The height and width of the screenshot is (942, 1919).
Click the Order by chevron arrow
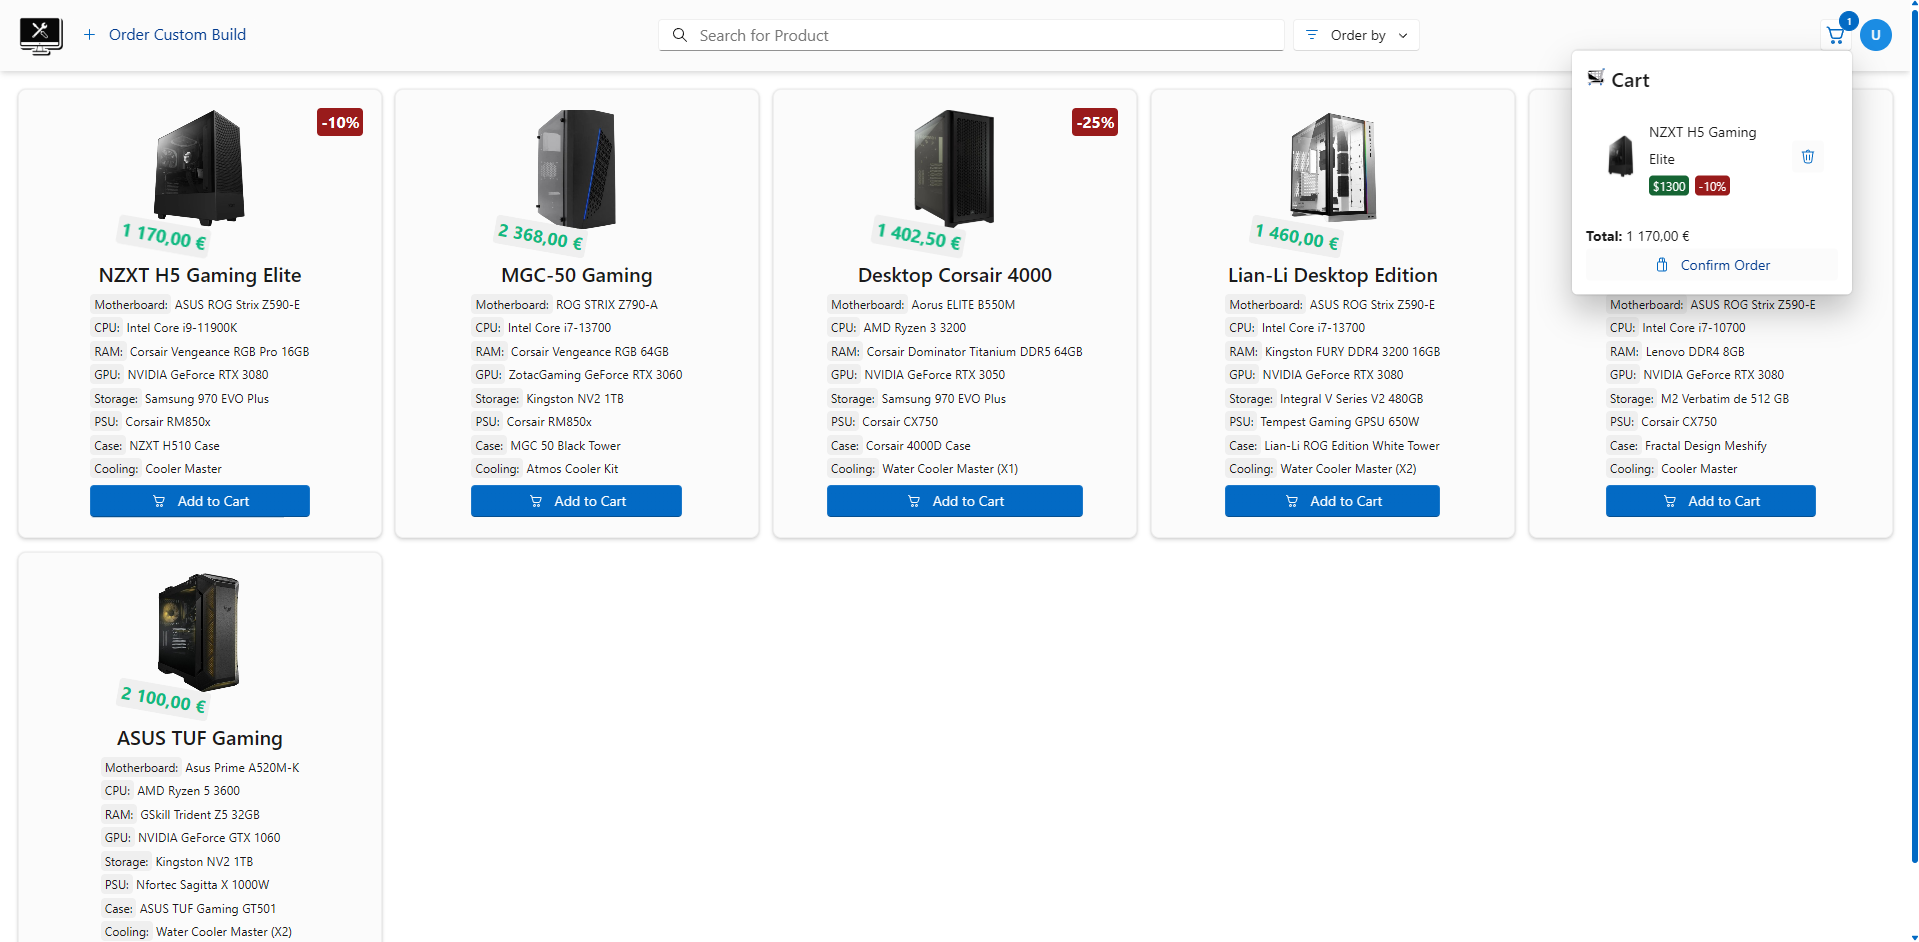click(x=1403, y=36)
